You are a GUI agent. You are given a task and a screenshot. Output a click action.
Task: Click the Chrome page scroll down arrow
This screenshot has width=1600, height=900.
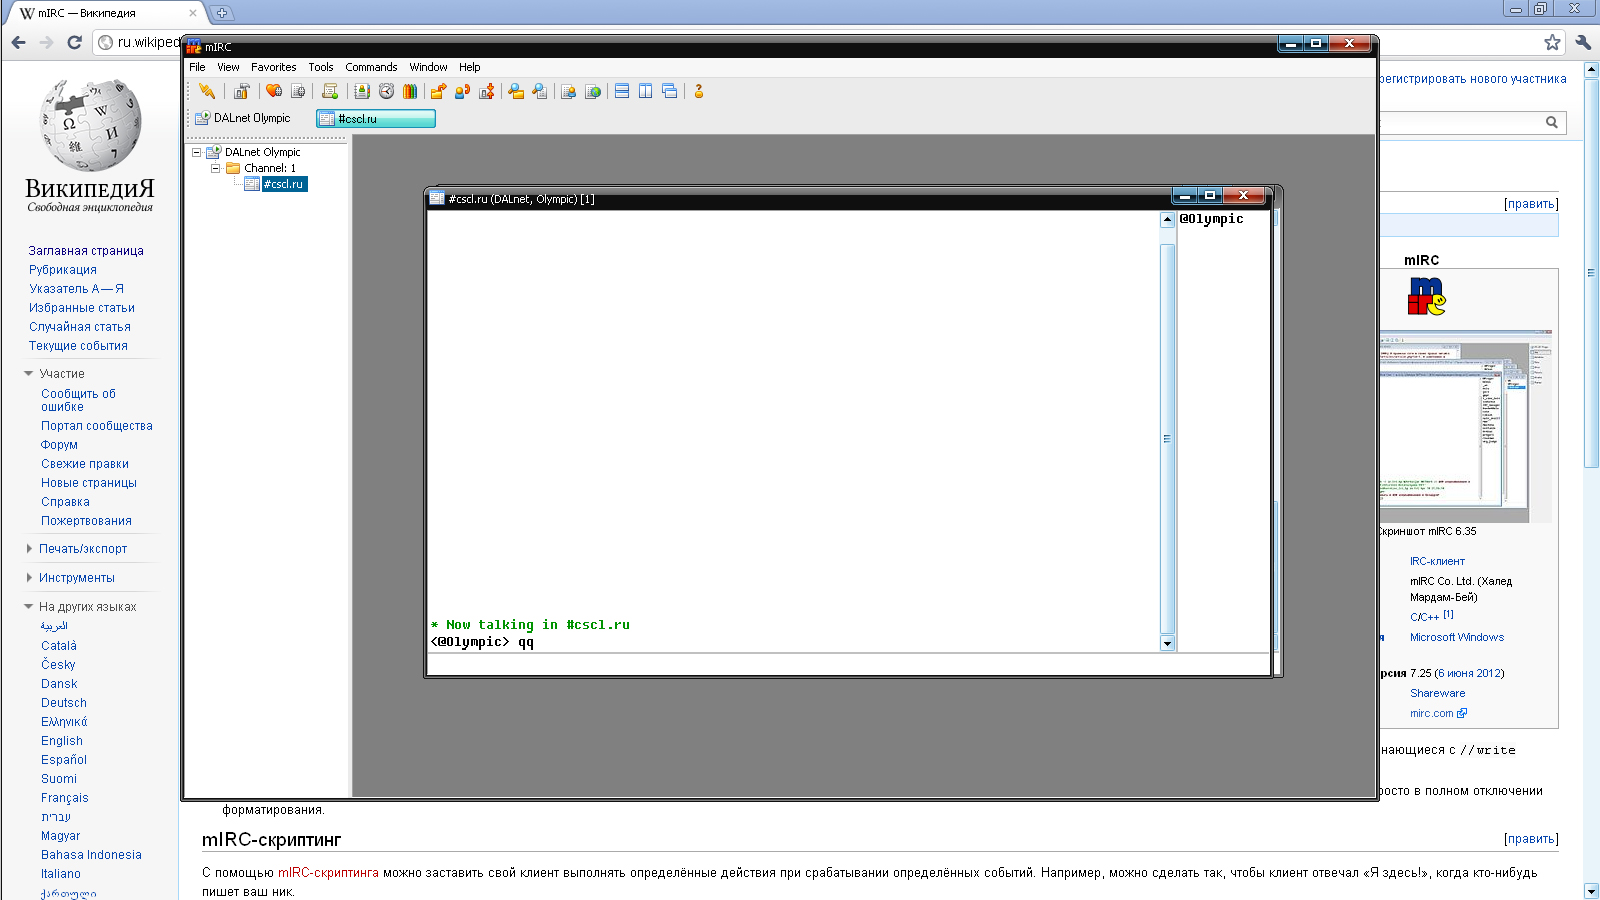tap(1591, 891)
